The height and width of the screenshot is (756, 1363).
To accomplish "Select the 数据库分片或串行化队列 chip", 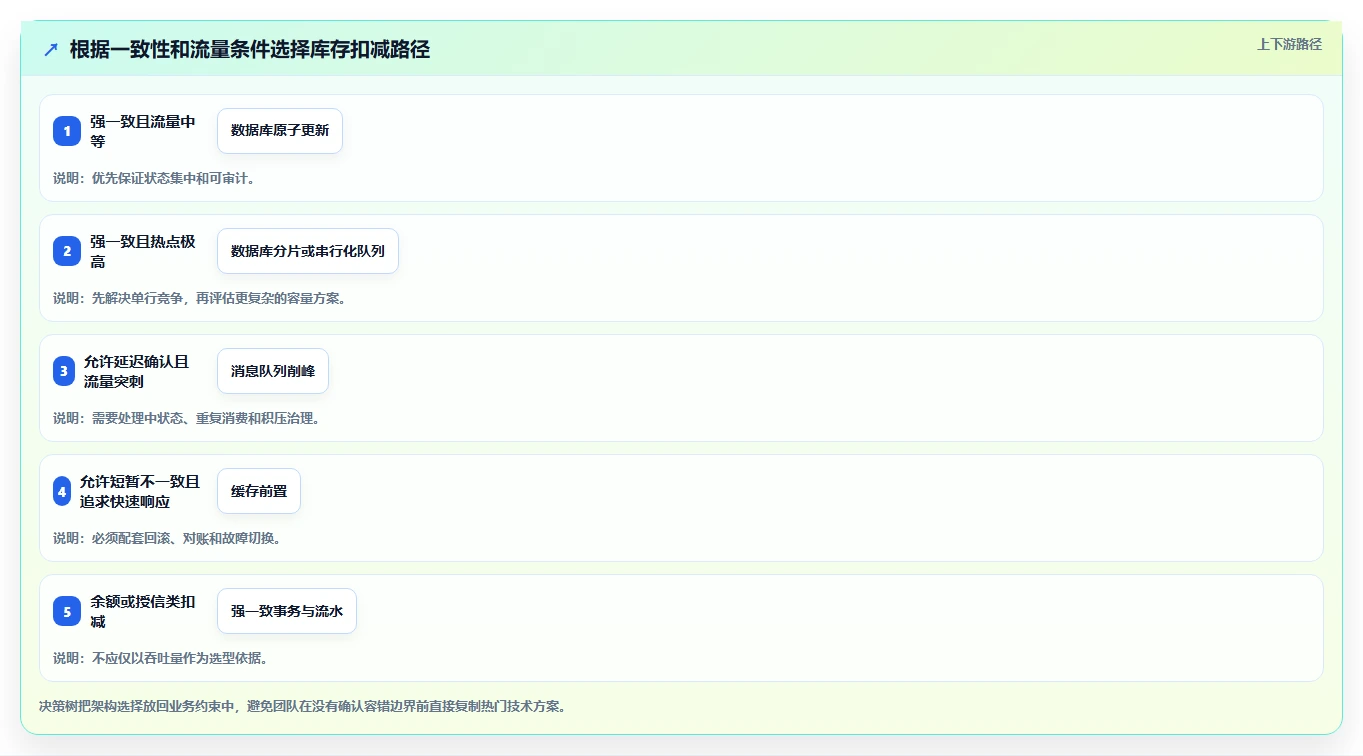I will coord(308,251).
